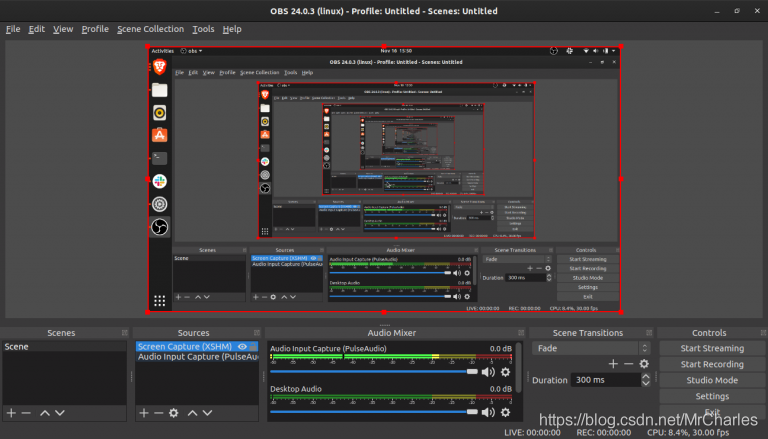This screenshot has height=439, width=768.
Task: Click Files folder icon in previewed dock
Action: 159,90
